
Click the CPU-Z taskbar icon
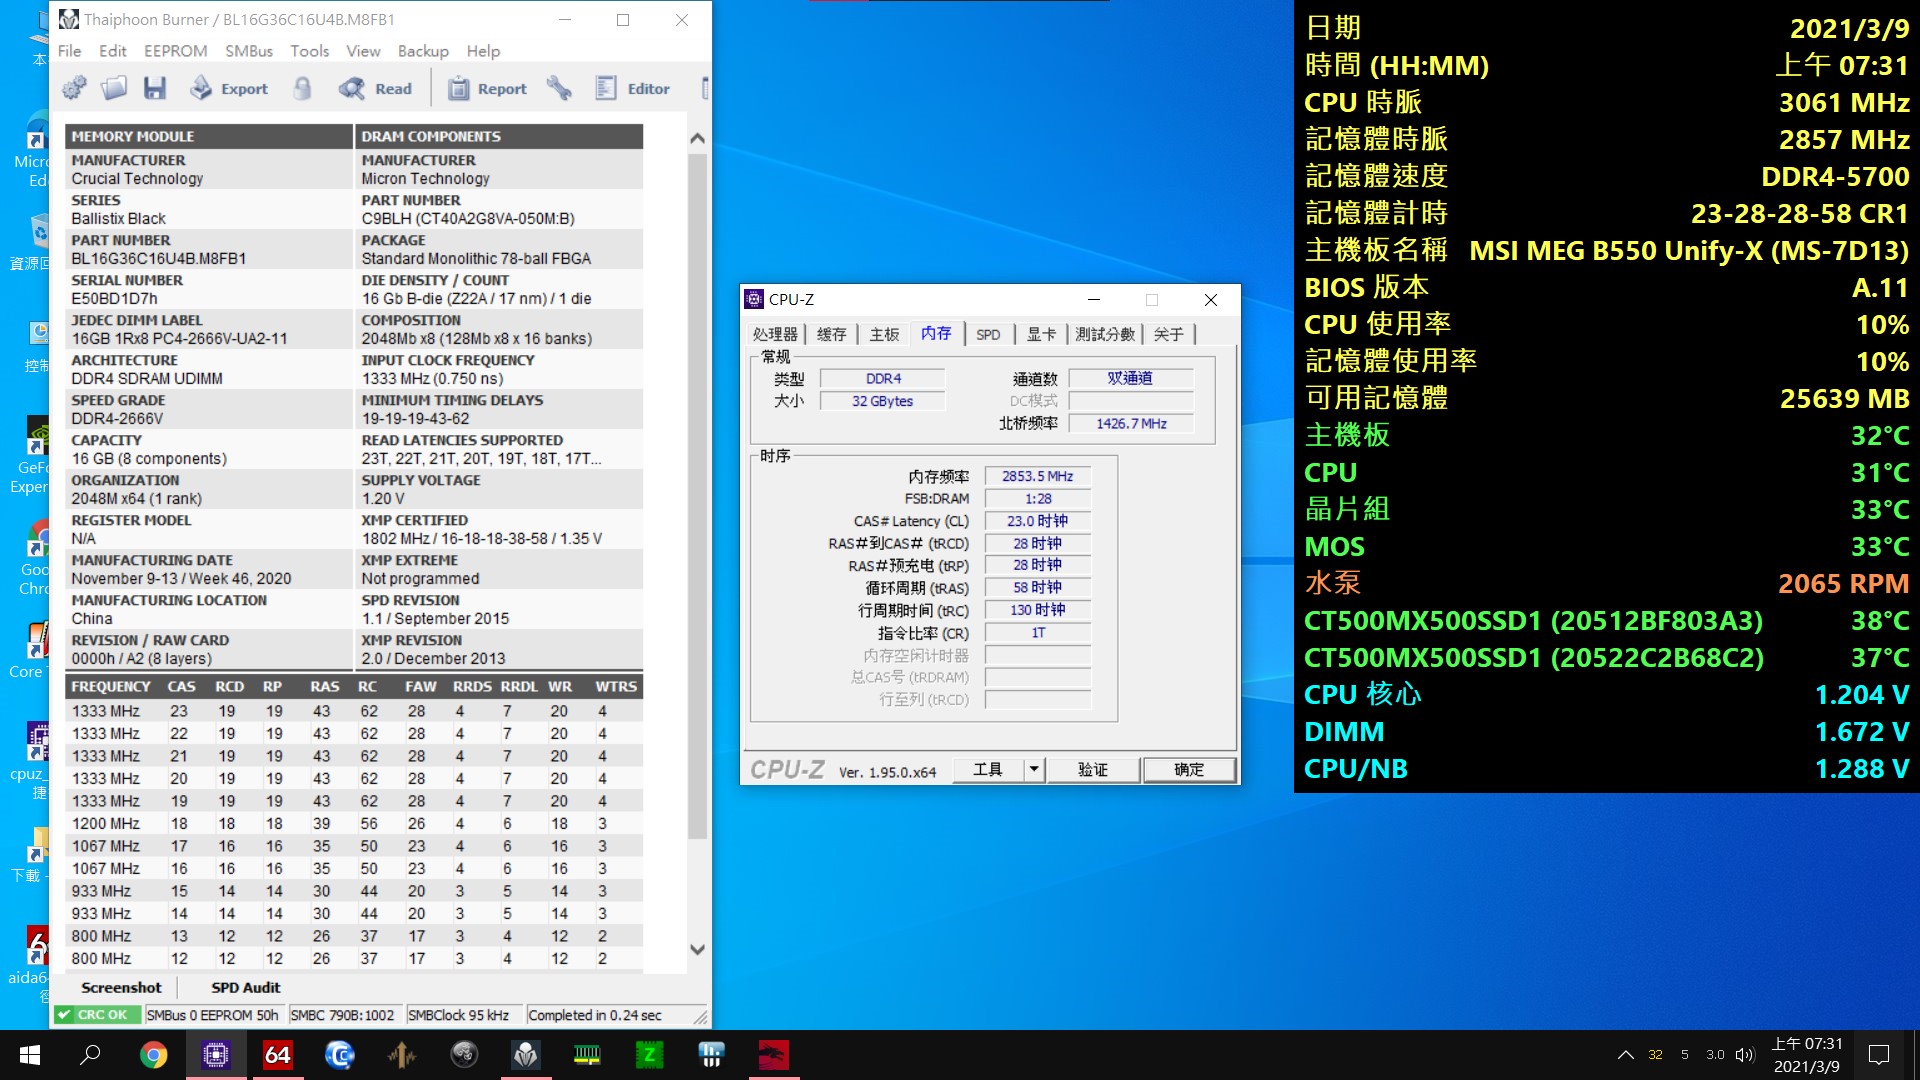(216, 1055)
